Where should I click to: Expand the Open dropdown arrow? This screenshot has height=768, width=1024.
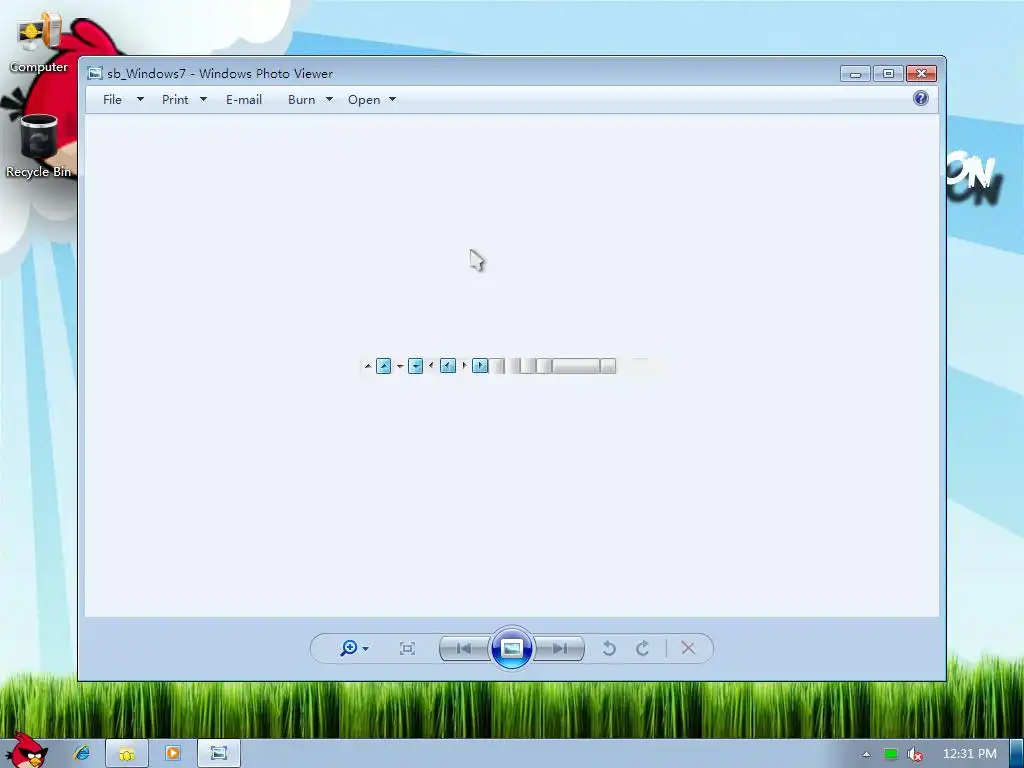pyautogui.click(x=392, y=99)
